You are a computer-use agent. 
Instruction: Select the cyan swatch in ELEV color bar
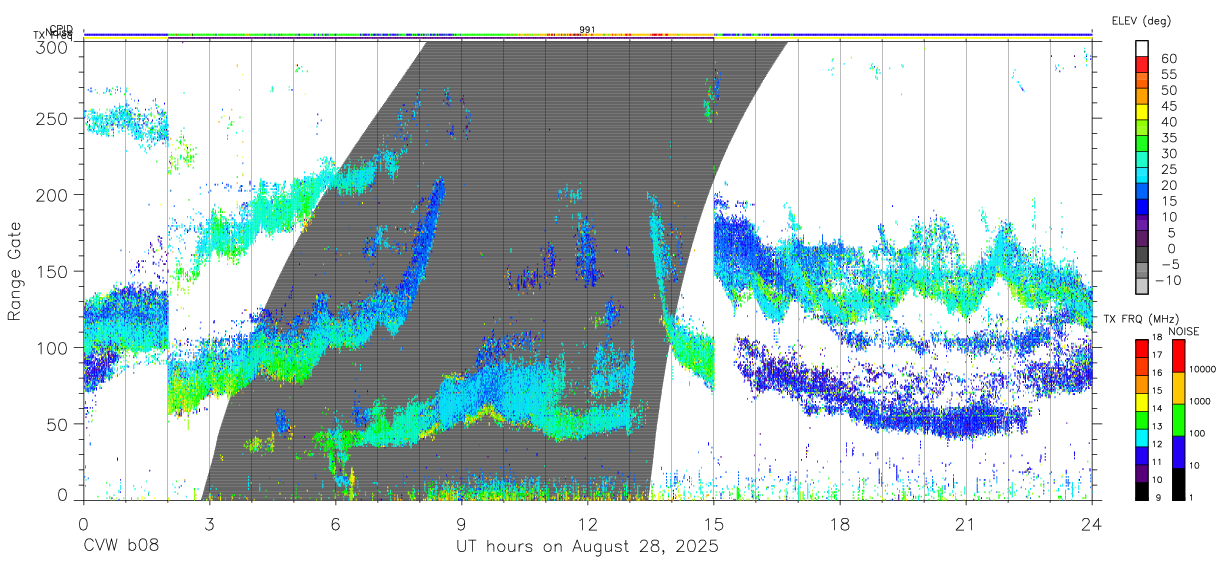(1144, 176)
